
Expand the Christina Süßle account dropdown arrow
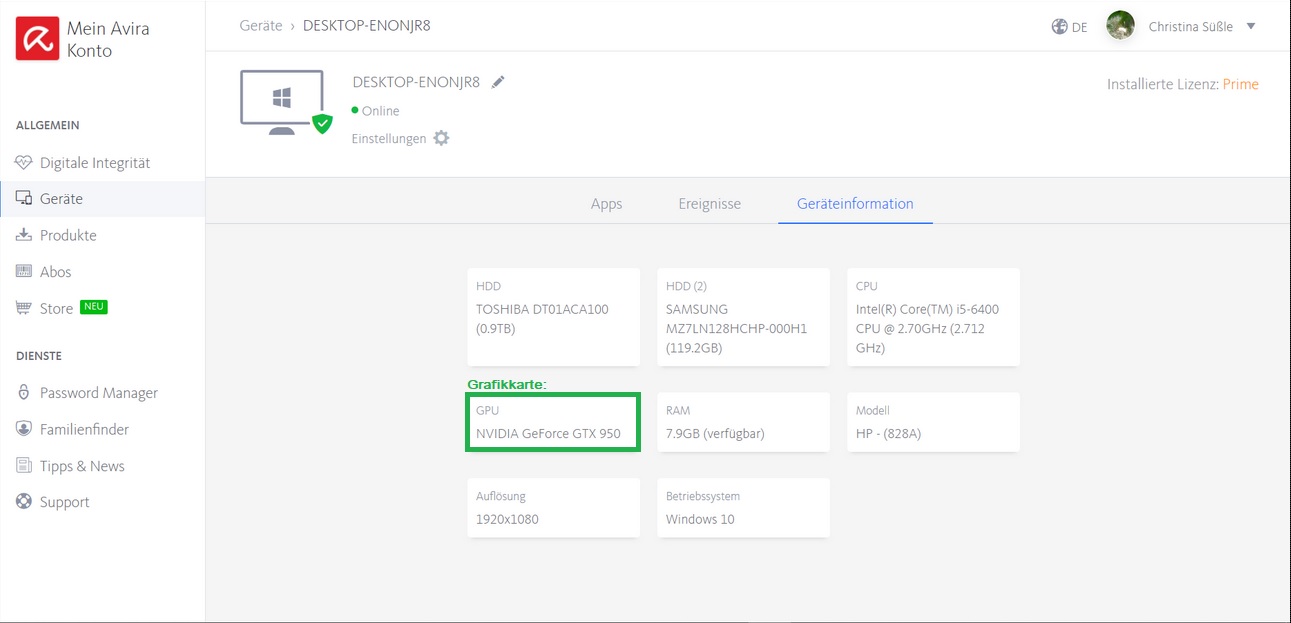pos(1251,27)
